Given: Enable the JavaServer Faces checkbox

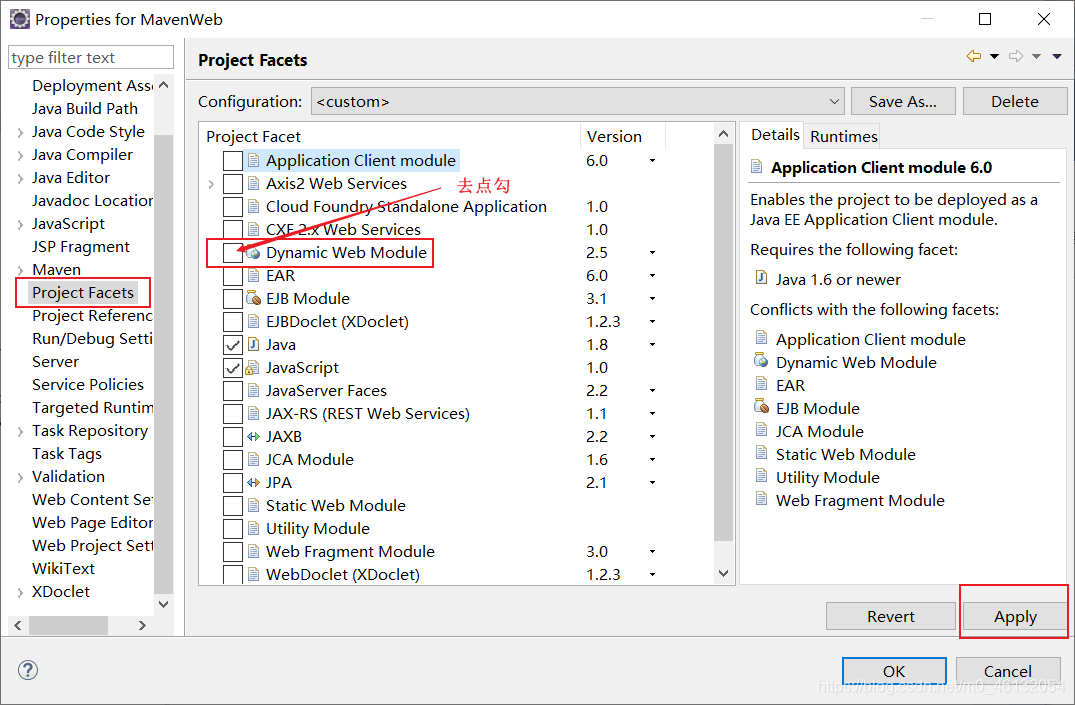Looking at the screenshot, I should pyautogui.click(x=232, y=391).
